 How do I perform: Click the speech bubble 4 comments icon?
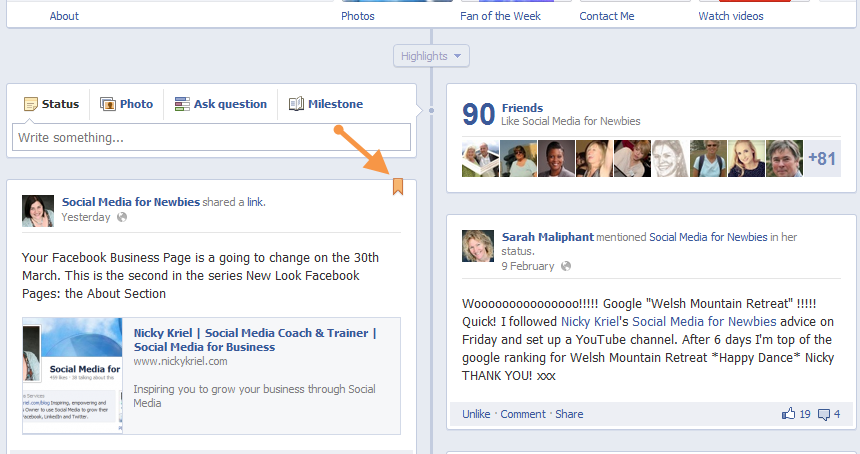click(824, 415)
